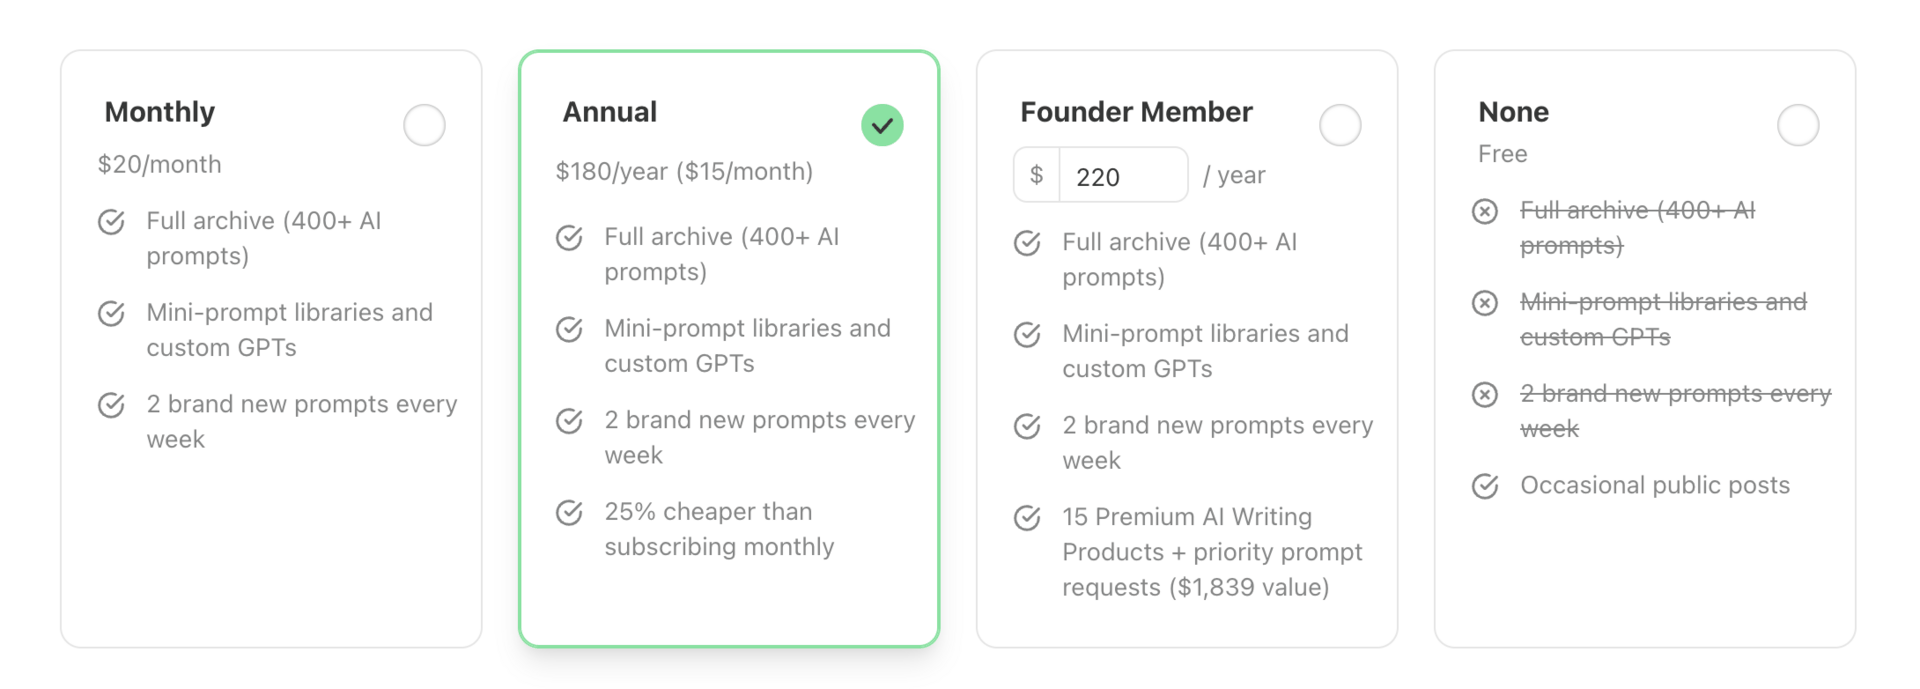
Task: Click the Founder Member price input field
Action: pyautogui.click(x=1122, y=176)
